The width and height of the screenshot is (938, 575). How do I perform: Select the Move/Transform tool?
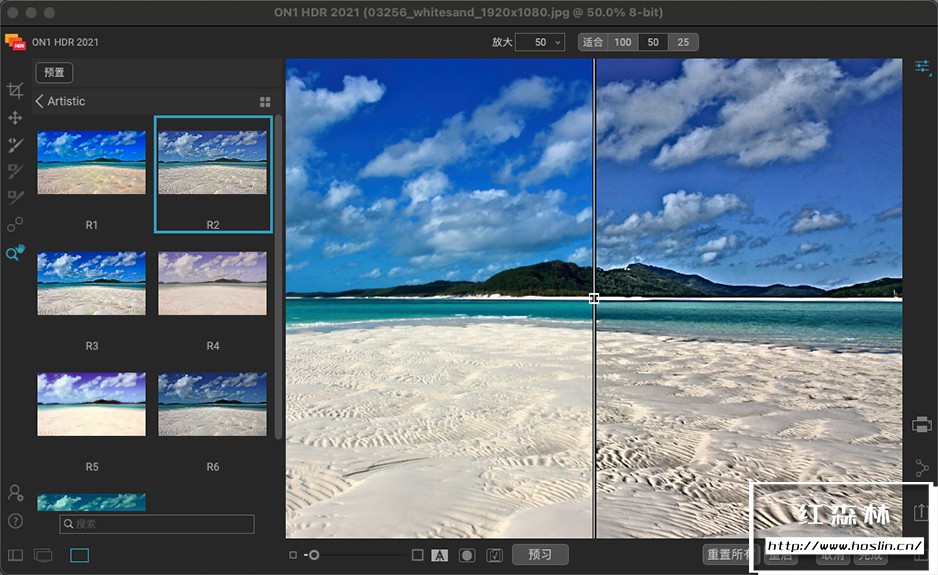pyautogui.click(x=15, y=118)
